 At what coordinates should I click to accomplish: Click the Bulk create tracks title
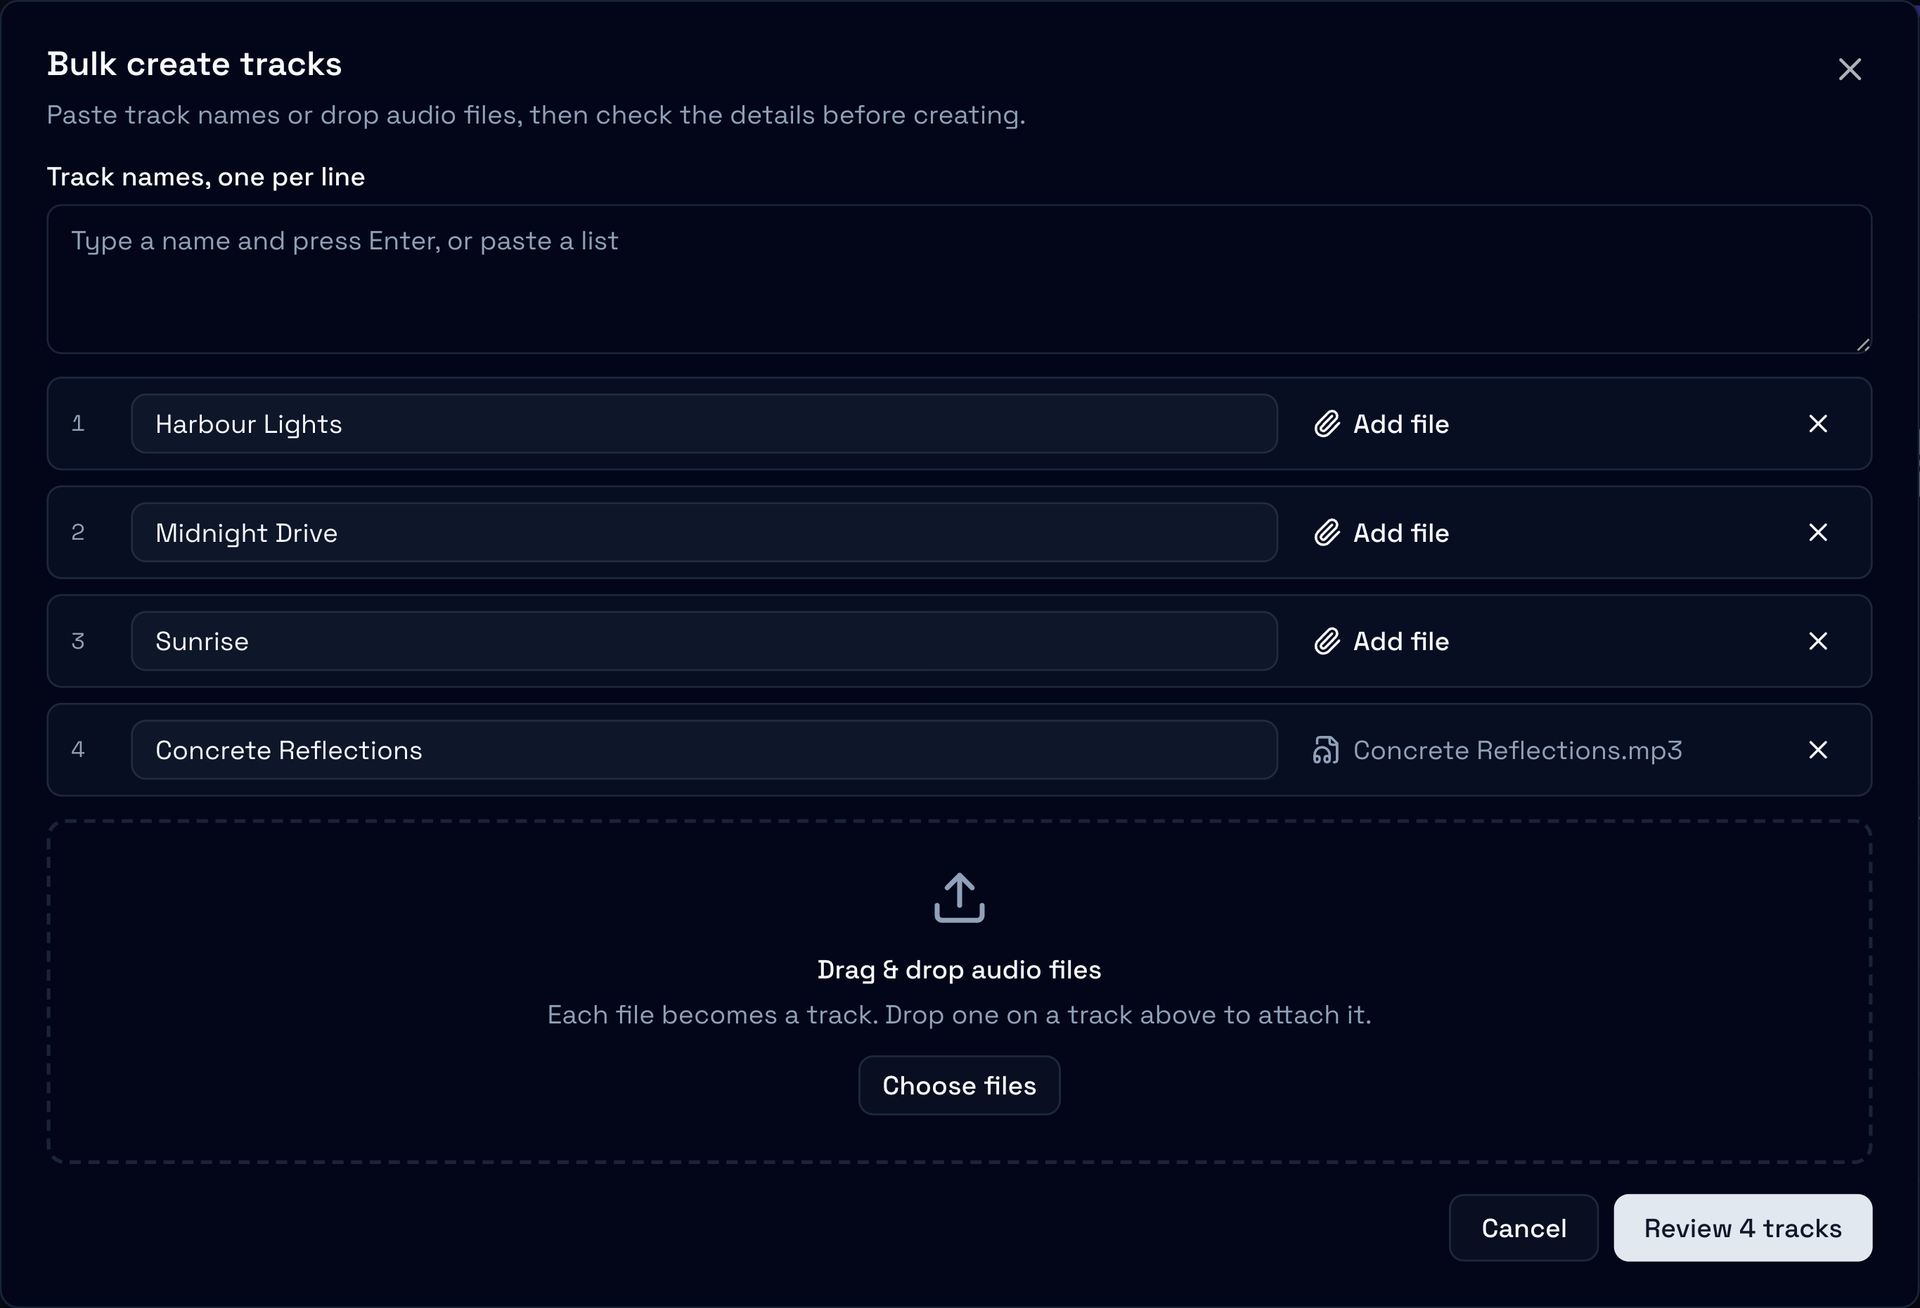tap(194, 64)
